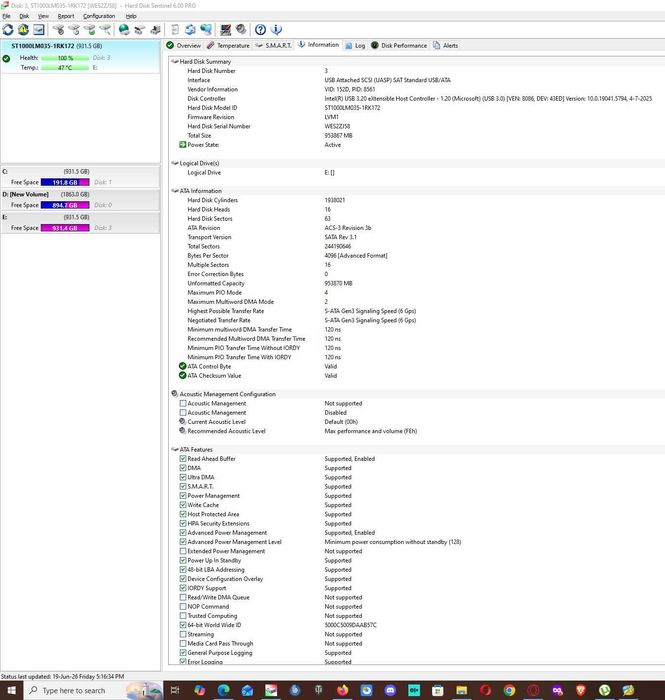Toggle the Extended Power Management checkbox
The width and height of the screenshot is (665, 700).
(183, 551)
